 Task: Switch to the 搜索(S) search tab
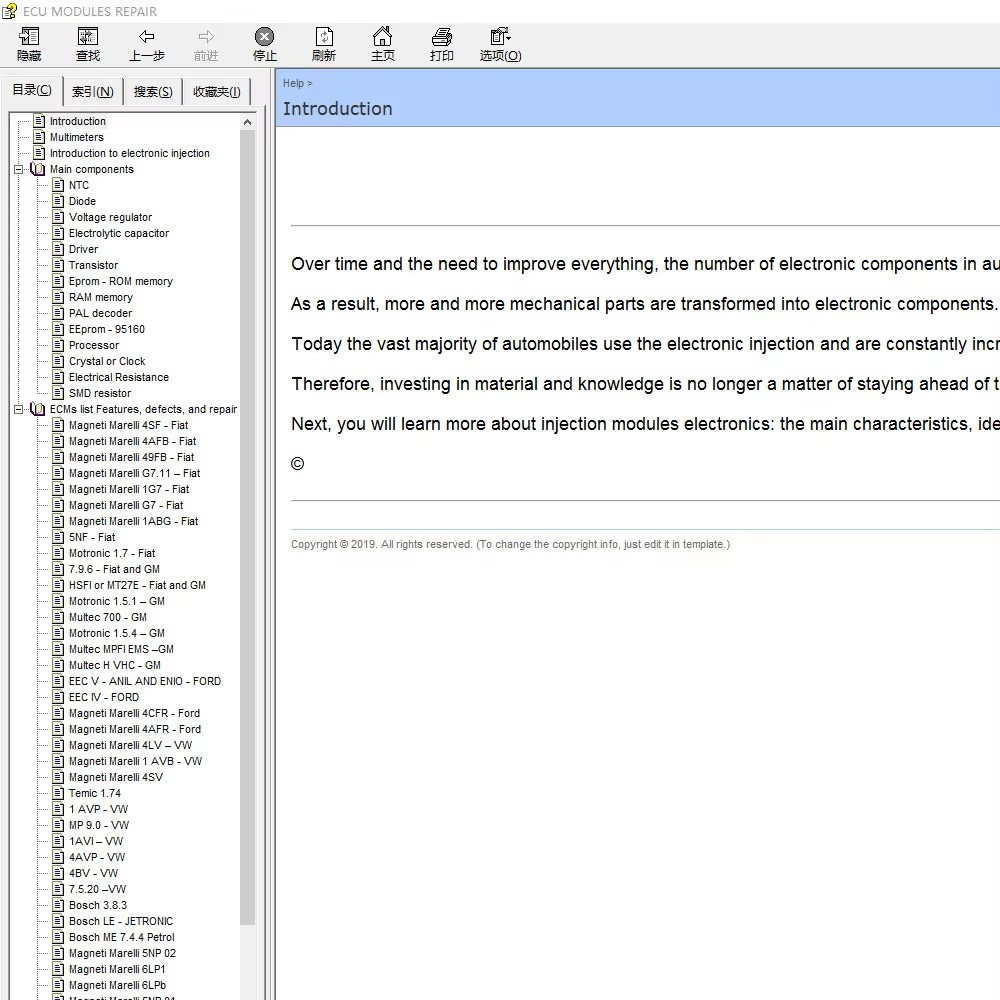click(x=152, y=92)
